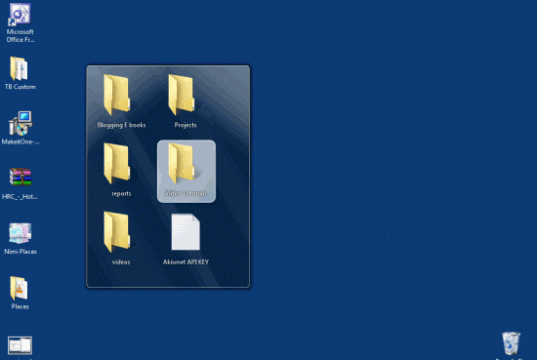Click the highlighted Video tutorials folder
Screen dimensions: 537x360
click(186, 171)
